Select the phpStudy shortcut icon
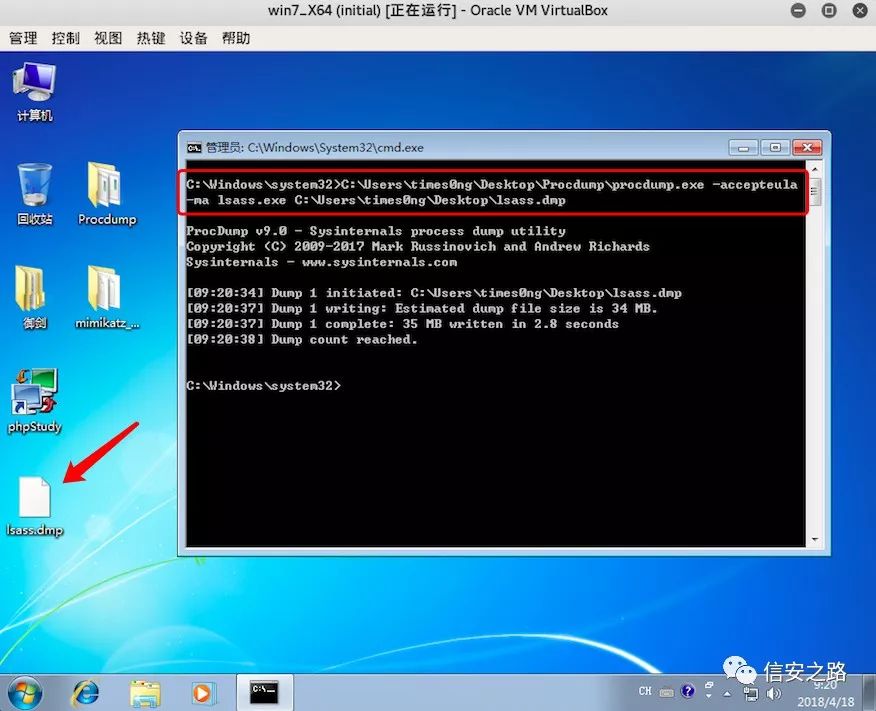 coord(35,401)
